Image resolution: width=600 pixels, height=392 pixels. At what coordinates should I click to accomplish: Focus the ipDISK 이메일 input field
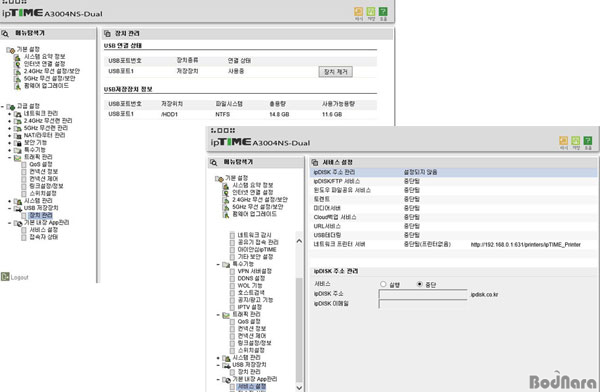[423, 304]
